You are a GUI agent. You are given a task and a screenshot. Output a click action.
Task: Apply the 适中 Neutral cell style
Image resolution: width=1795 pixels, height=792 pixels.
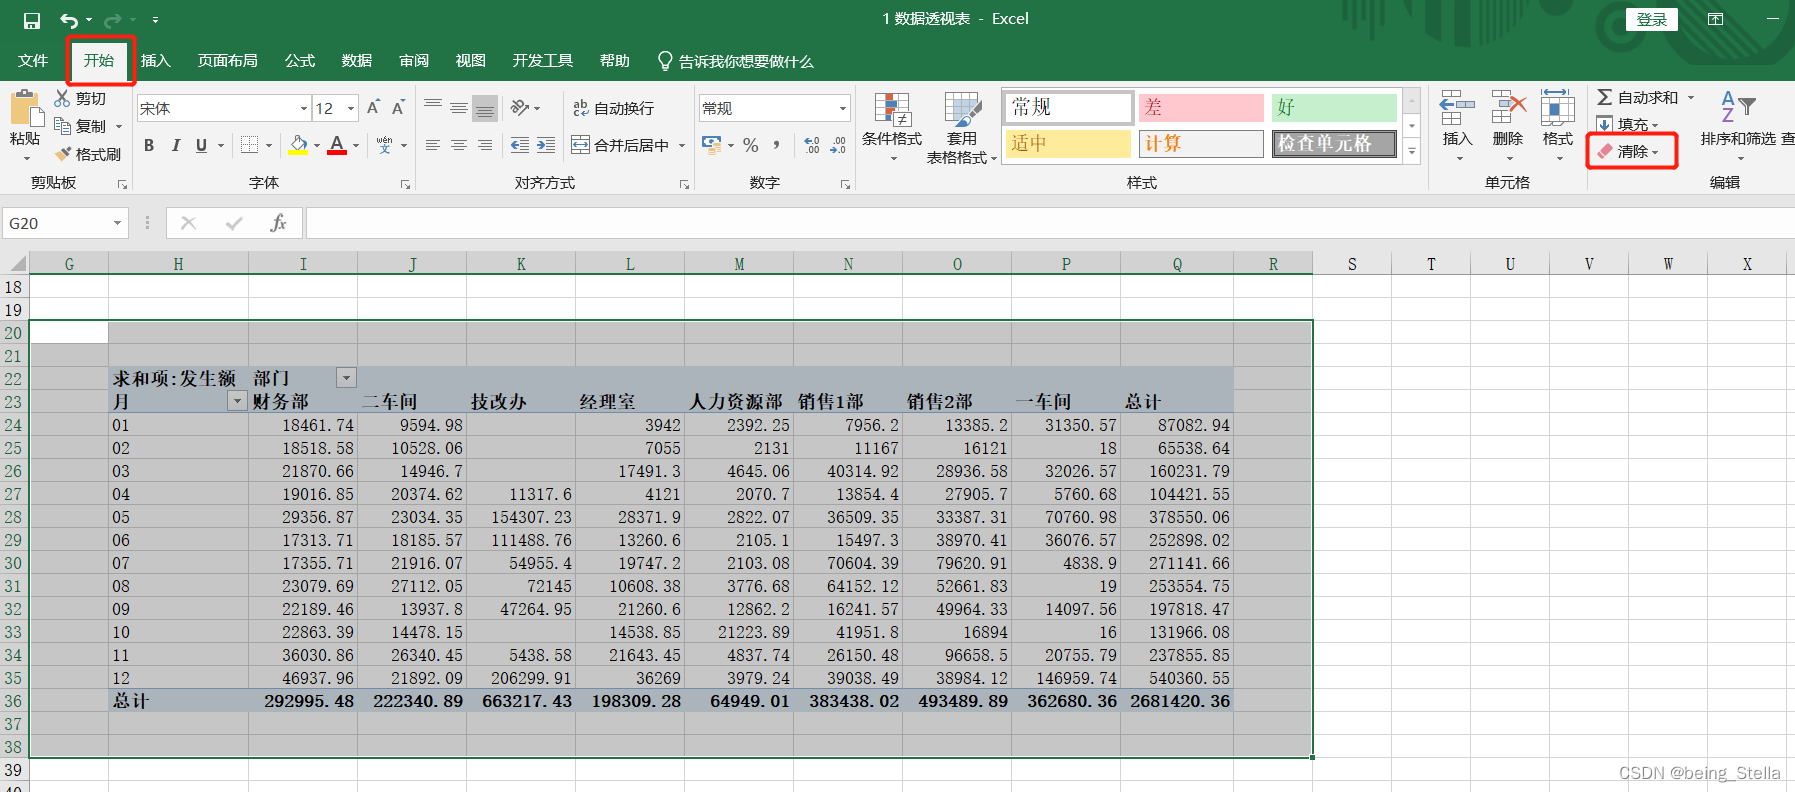point(1067,144)
